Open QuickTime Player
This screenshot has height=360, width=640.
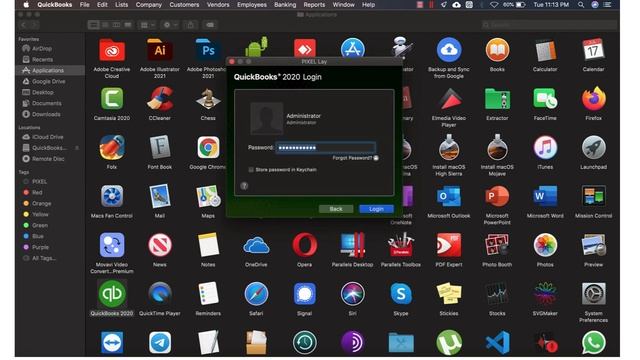point(160,294)
